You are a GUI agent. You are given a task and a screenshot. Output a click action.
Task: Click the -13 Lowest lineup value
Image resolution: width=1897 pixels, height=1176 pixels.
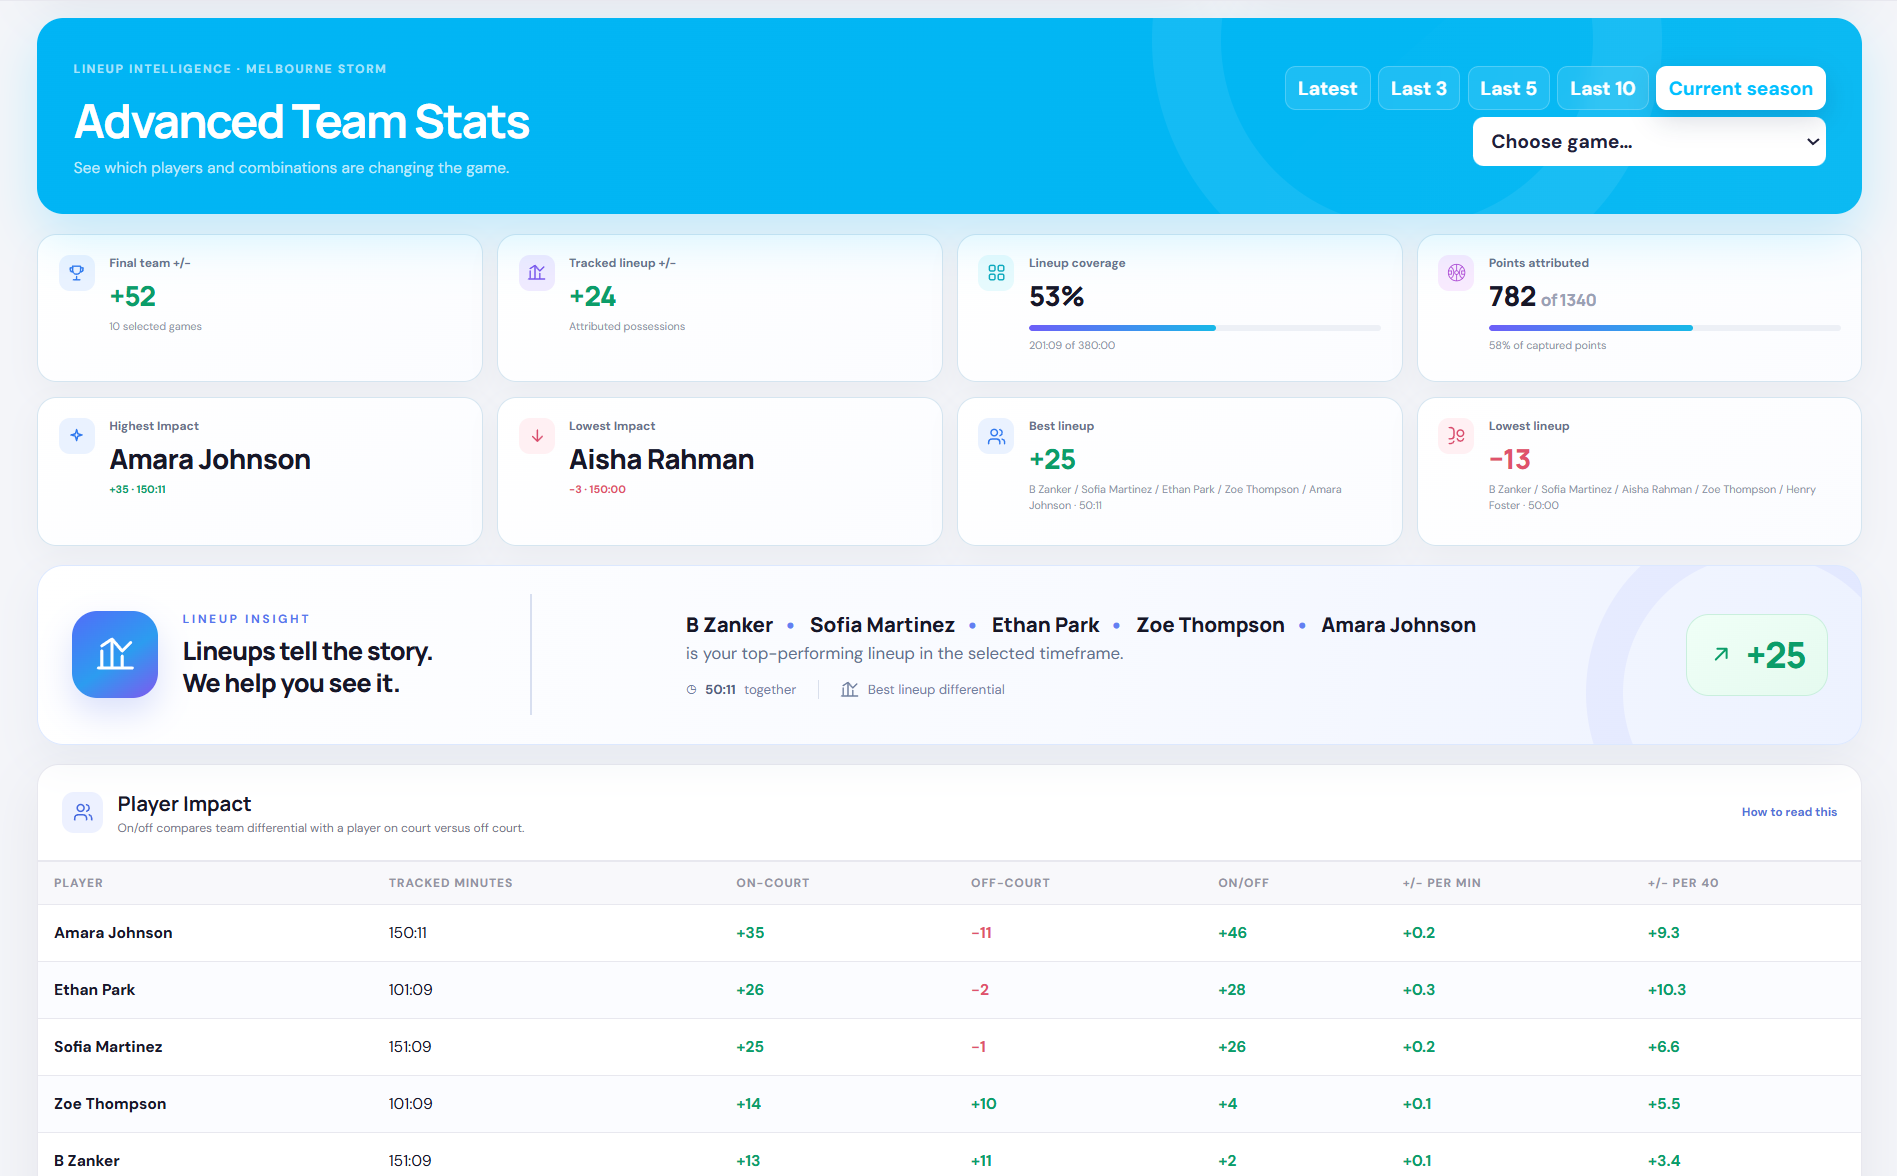click(1509, 460)
